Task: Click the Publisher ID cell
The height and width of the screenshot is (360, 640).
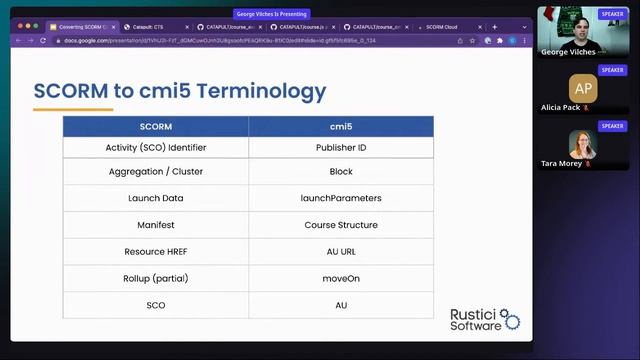Action: (x=341, y=147)
